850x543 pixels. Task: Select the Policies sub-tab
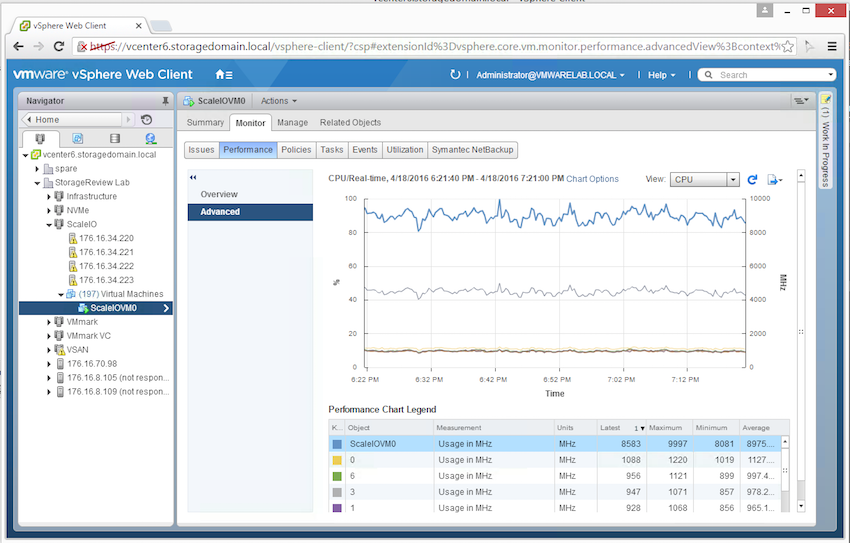pyautogui.click(x=296, y=150)
